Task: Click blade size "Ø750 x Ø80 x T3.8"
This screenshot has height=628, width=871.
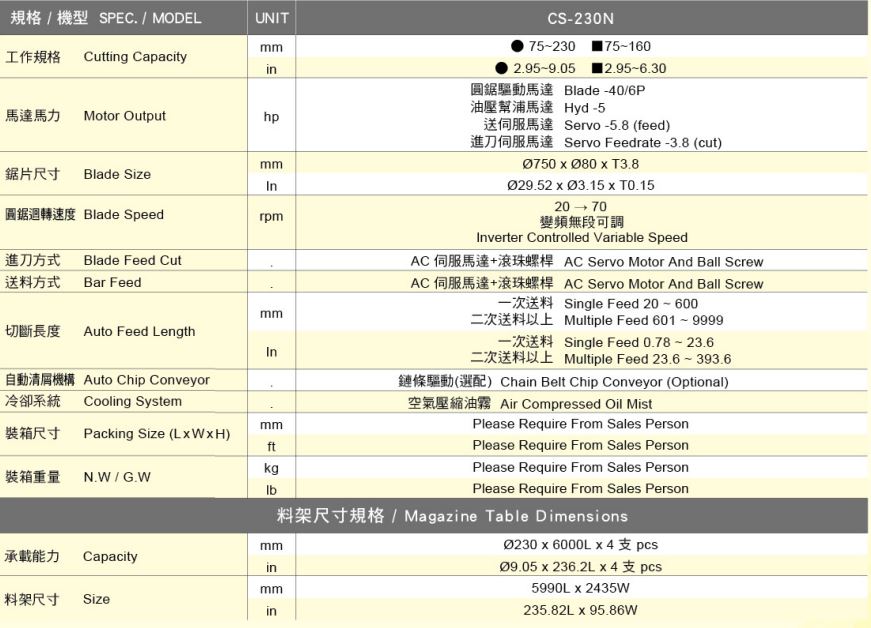Action: coord(580,164)
